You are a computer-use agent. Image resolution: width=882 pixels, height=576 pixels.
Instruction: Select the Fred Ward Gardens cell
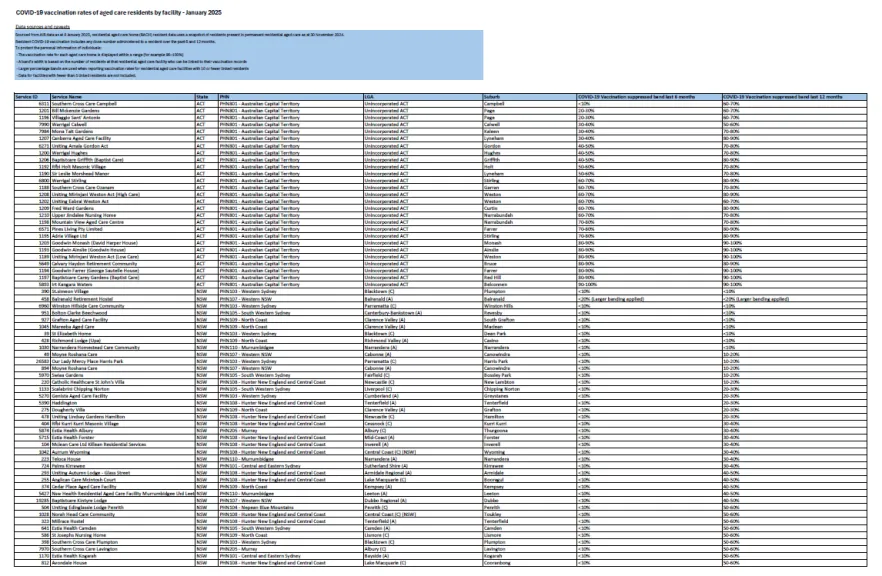coord(123,208)
